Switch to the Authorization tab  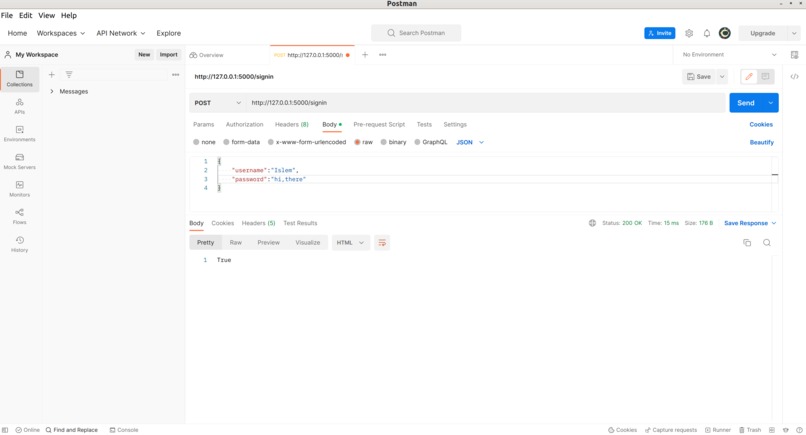tap(244, 124)
